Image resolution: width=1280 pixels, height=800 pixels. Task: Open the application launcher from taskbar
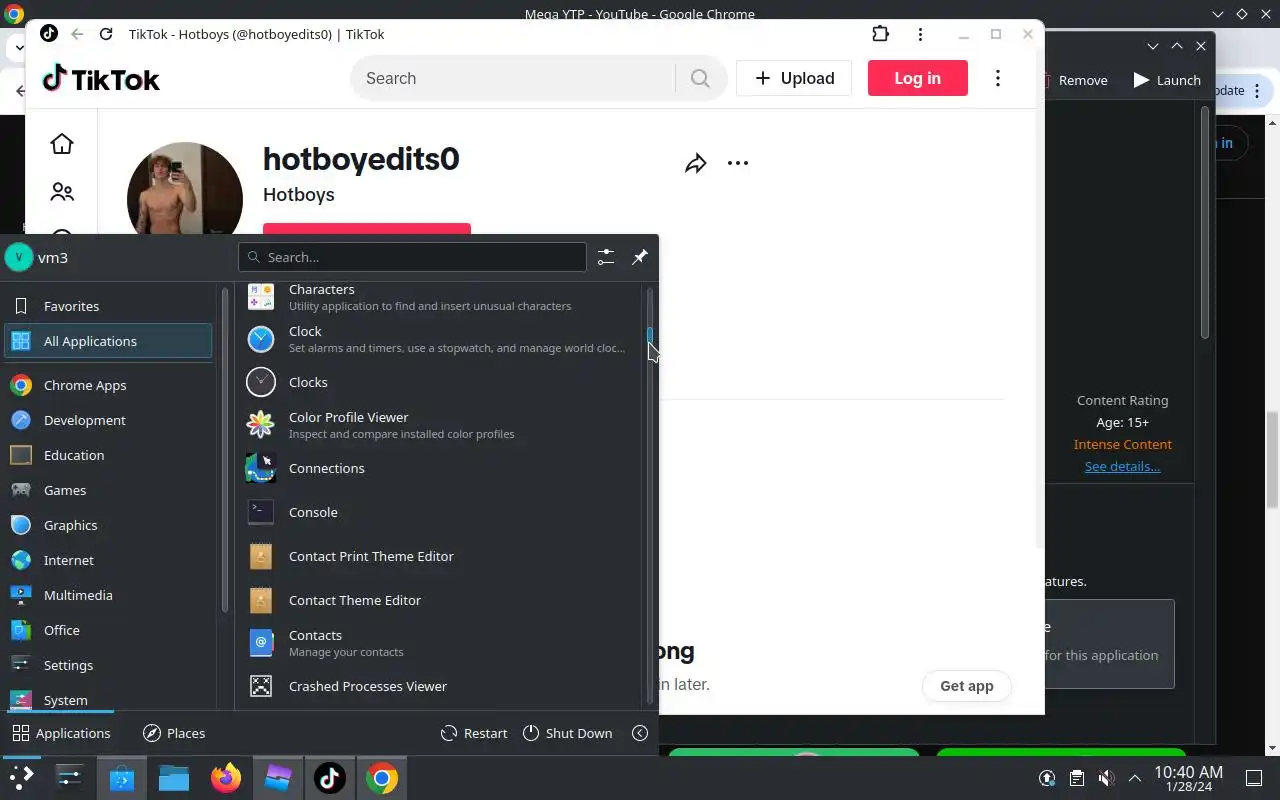[x=21, y=777]
